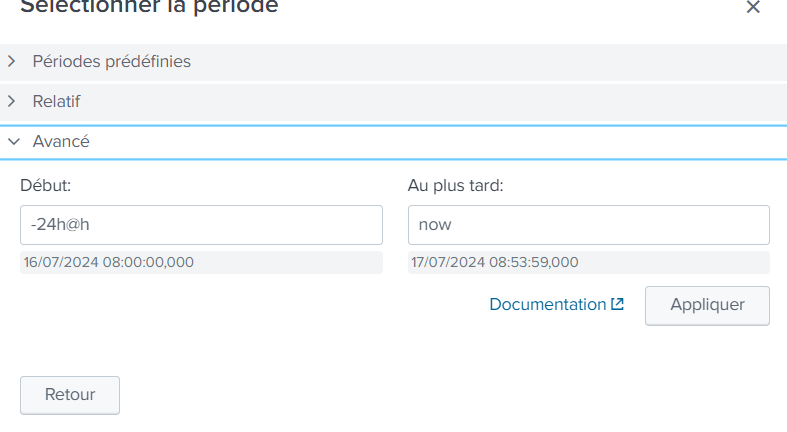
Task: Click the Sélectionner la période title
Action: coord(149,7)
